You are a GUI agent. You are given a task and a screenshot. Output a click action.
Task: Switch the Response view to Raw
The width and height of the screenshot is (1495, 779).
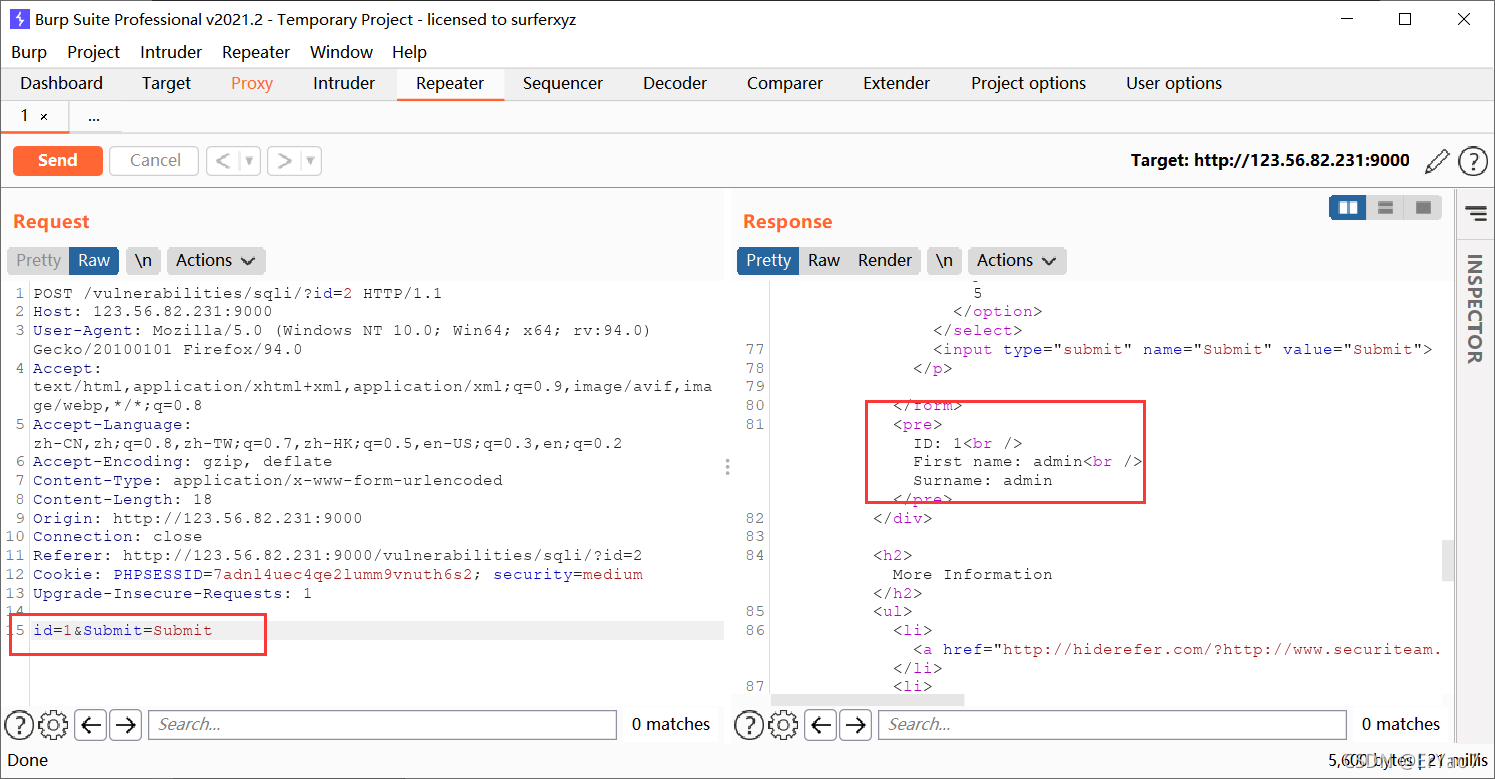[824, 260]
